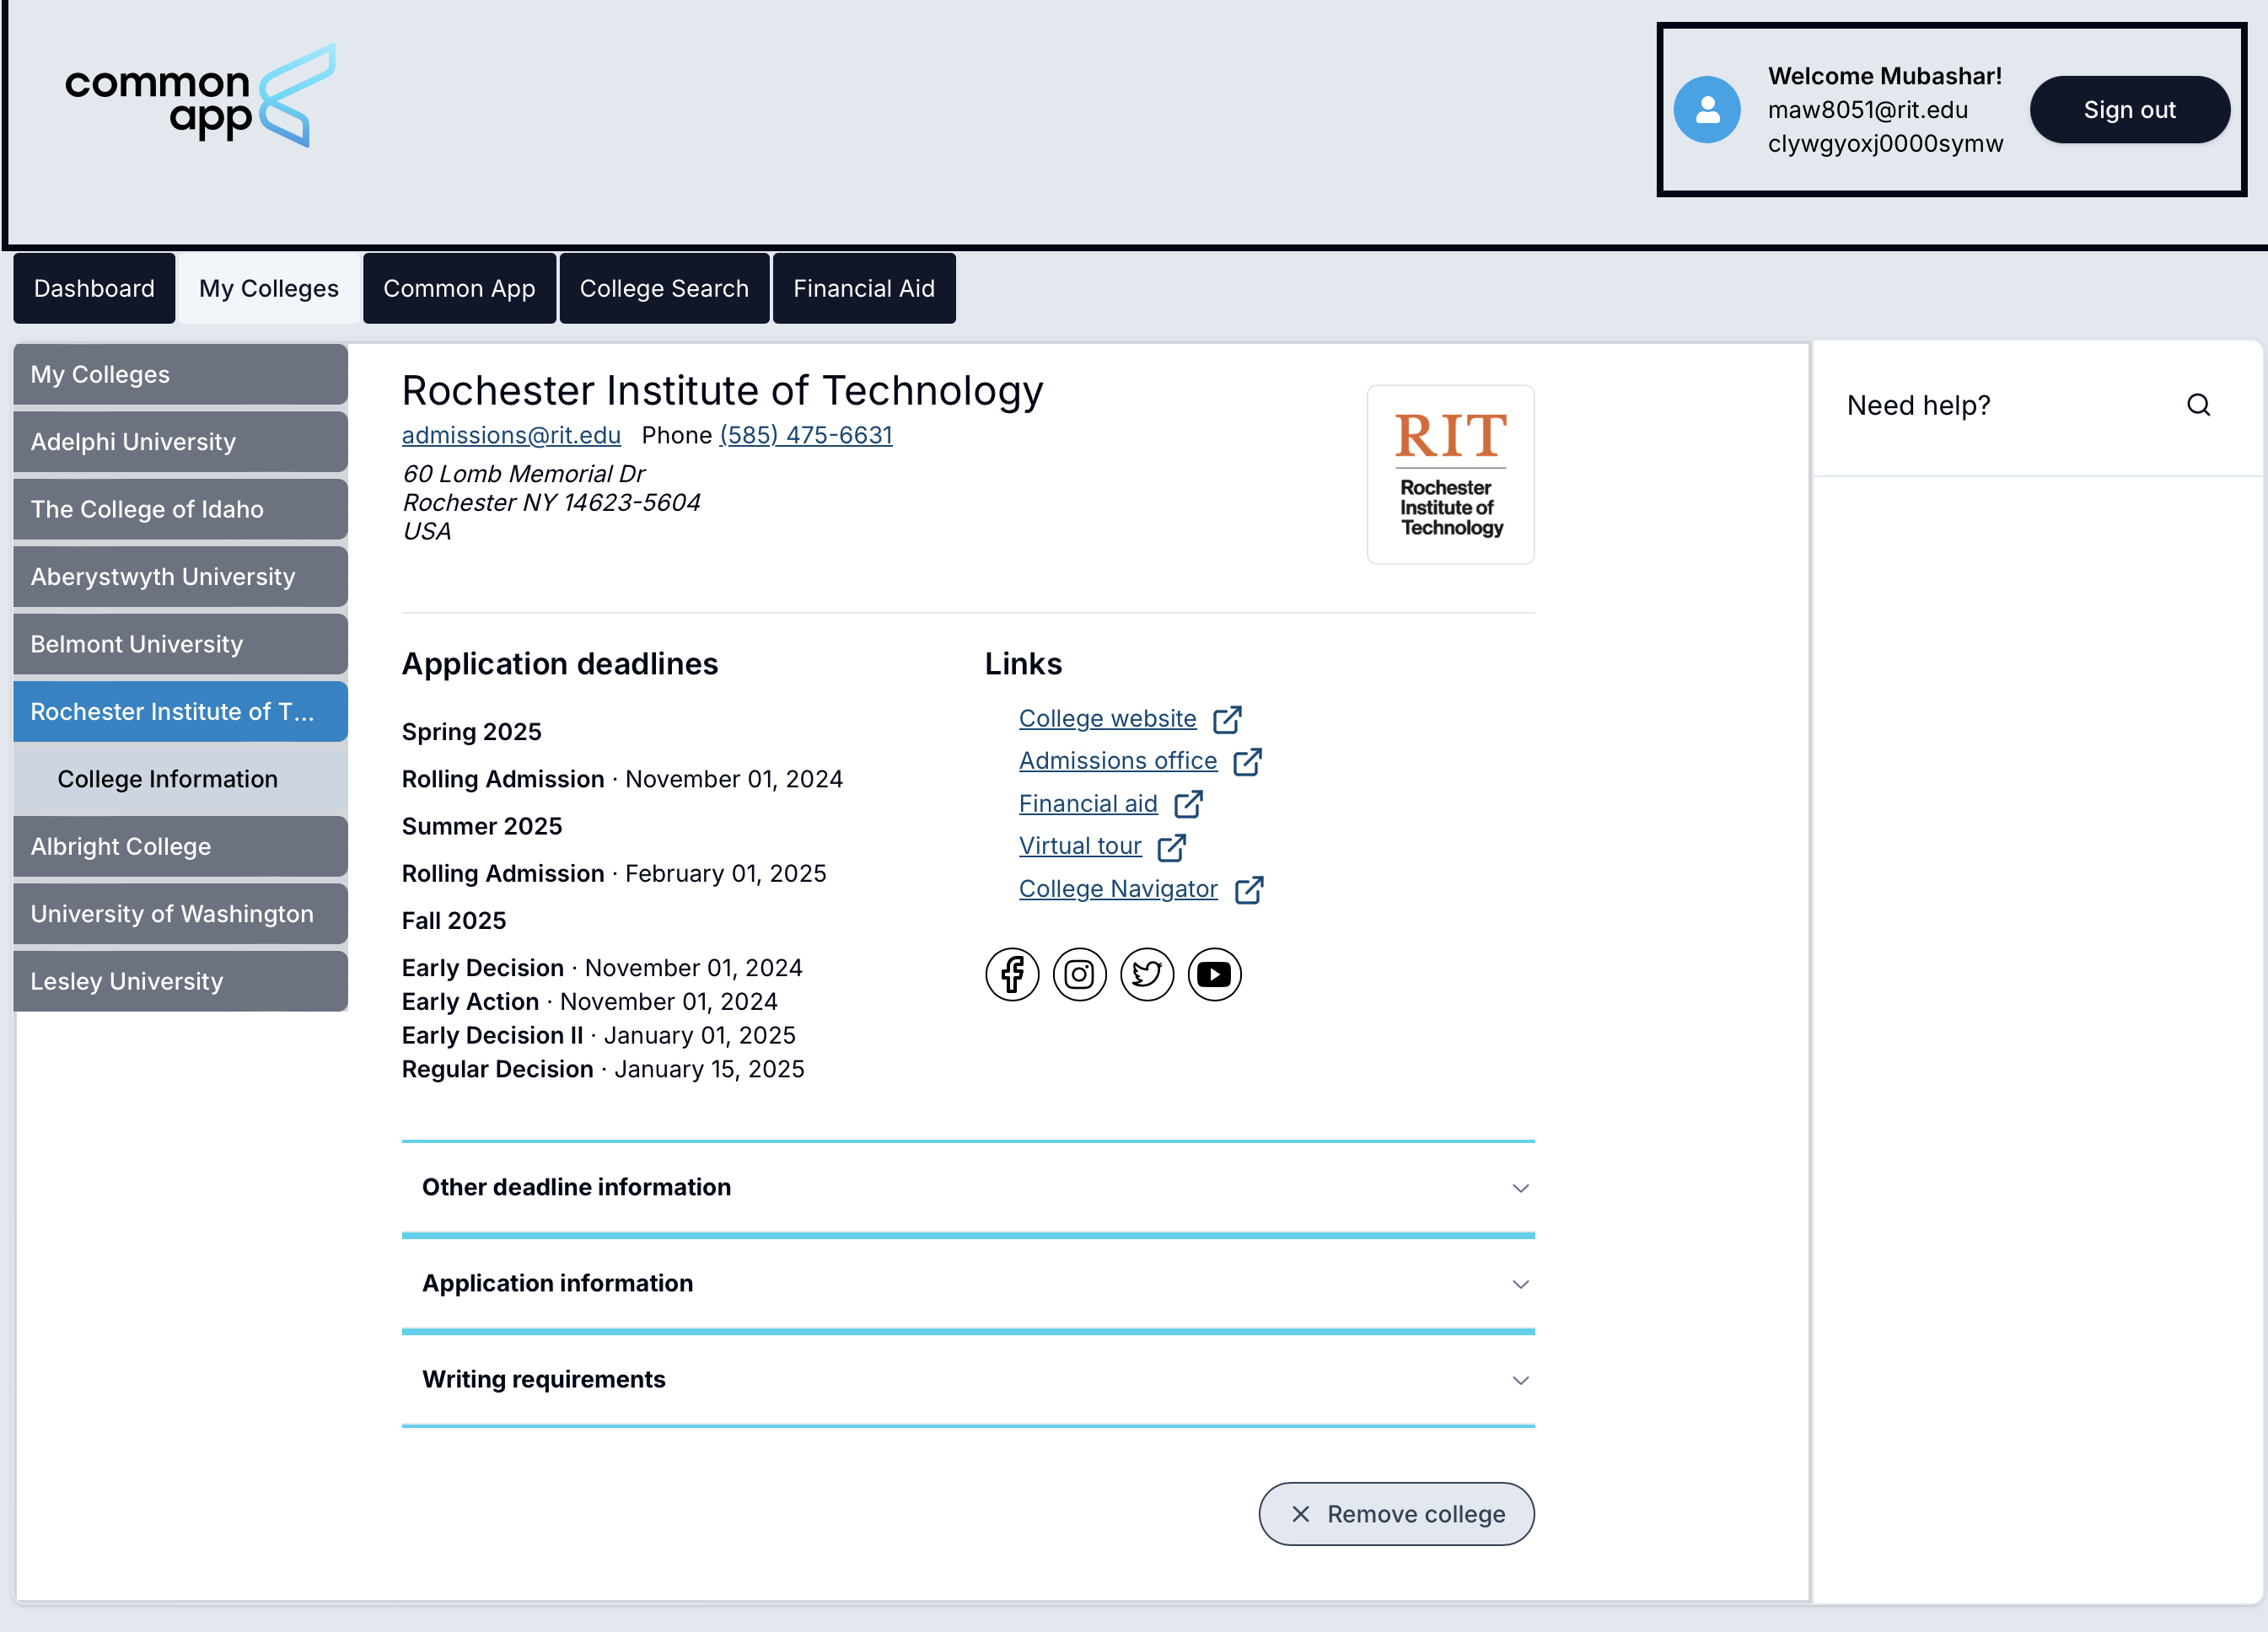Expand Other deadline information section
The height and width of the screenshot is (1632, 2268).
point(968,1187)
